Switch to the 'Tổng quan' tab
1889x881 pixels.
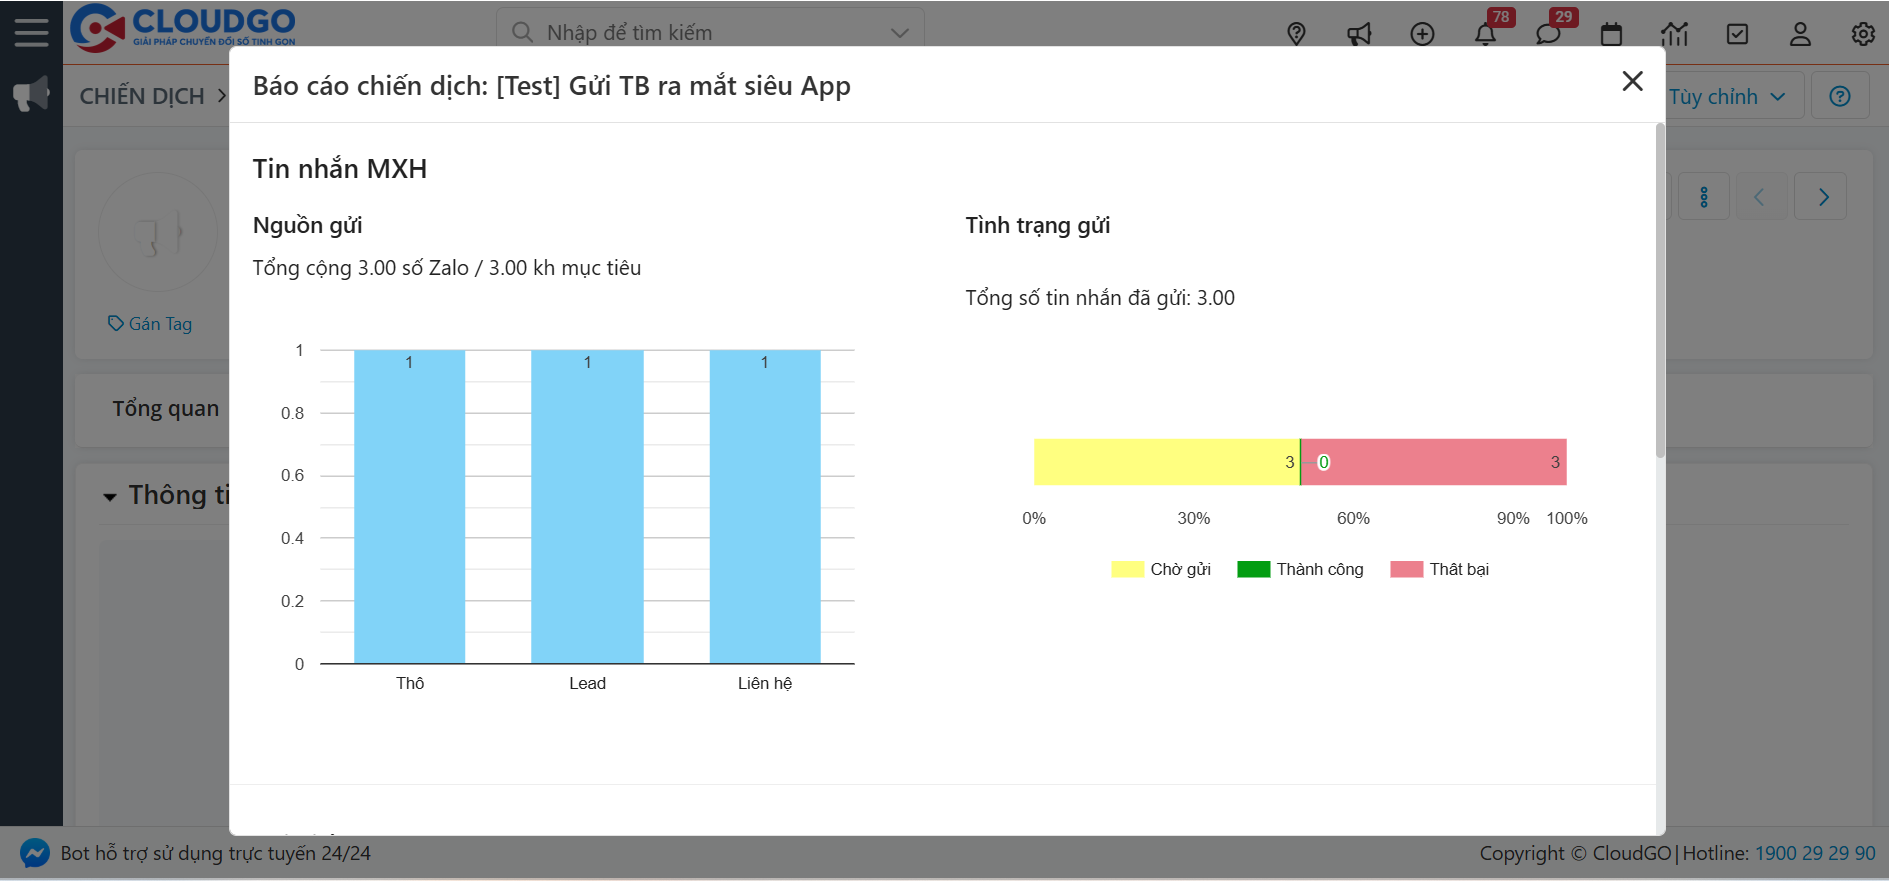165,409
